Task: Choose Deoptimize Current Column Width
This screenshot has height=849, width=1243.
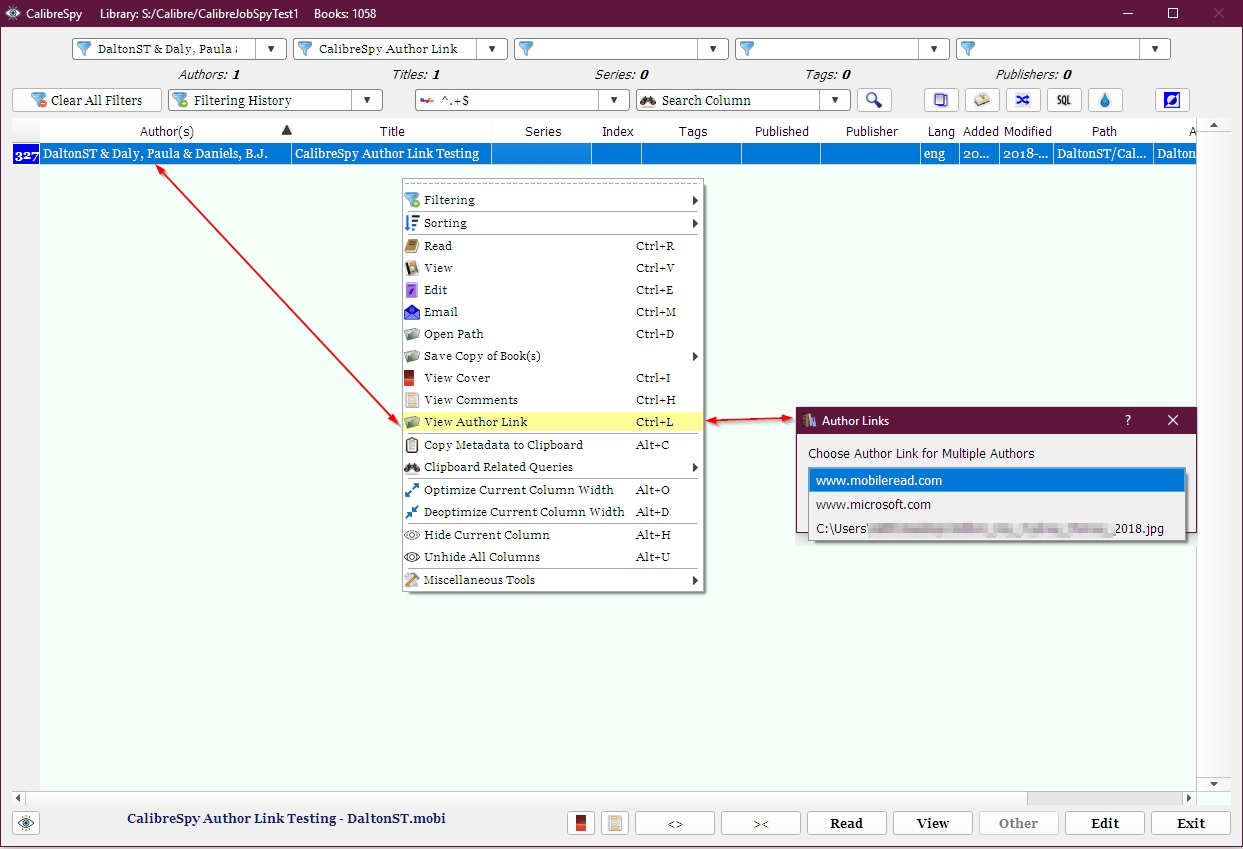Action: point(552,512)
